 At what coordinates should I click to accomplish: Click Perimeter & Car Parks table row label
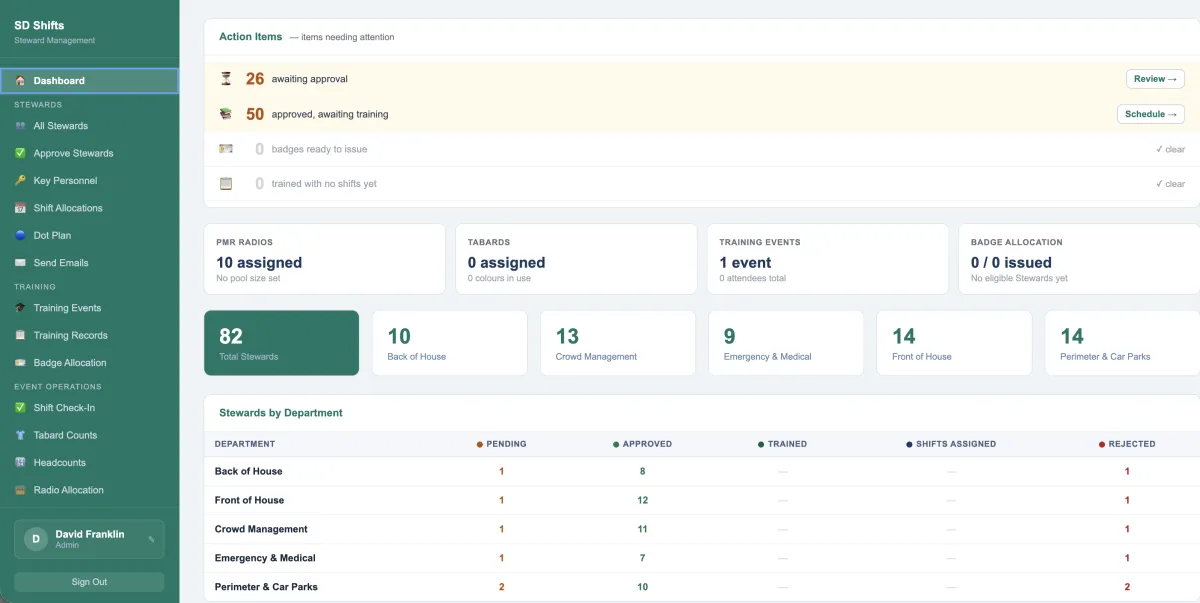266,587
